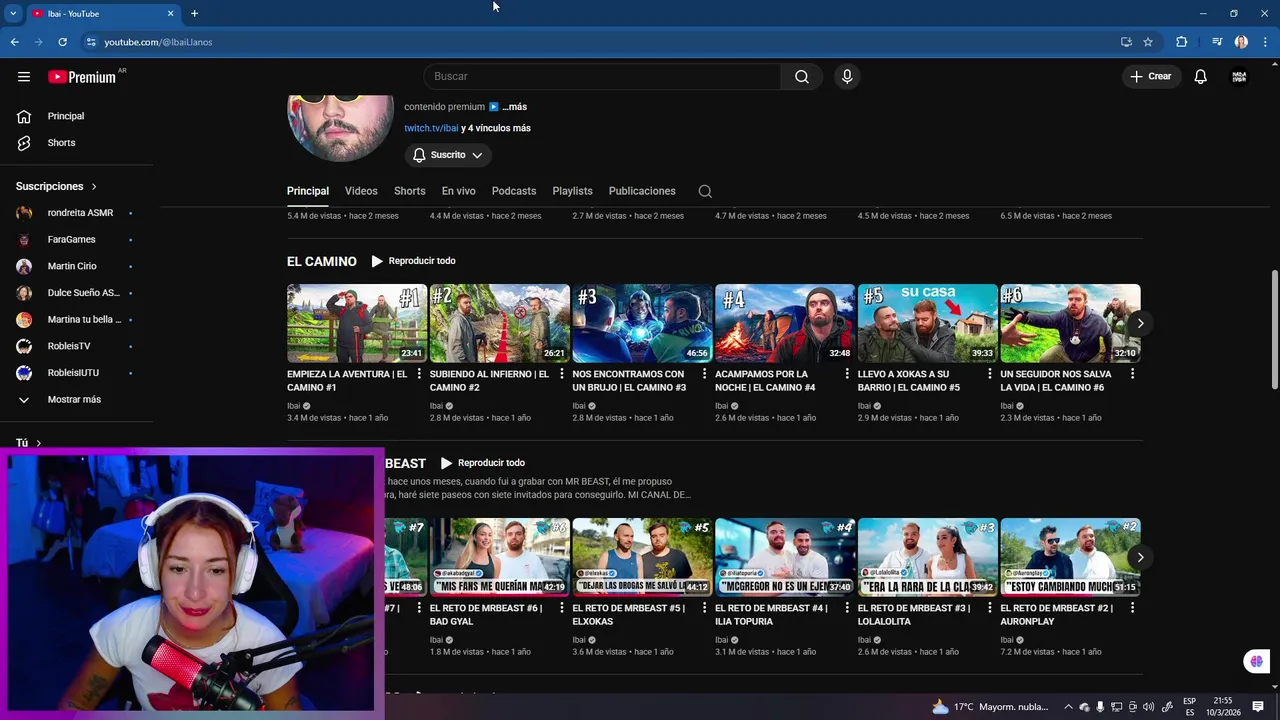The image size is (1280, 720).
Task: Click the browser address bar URL
Action: tap(158, 42)
